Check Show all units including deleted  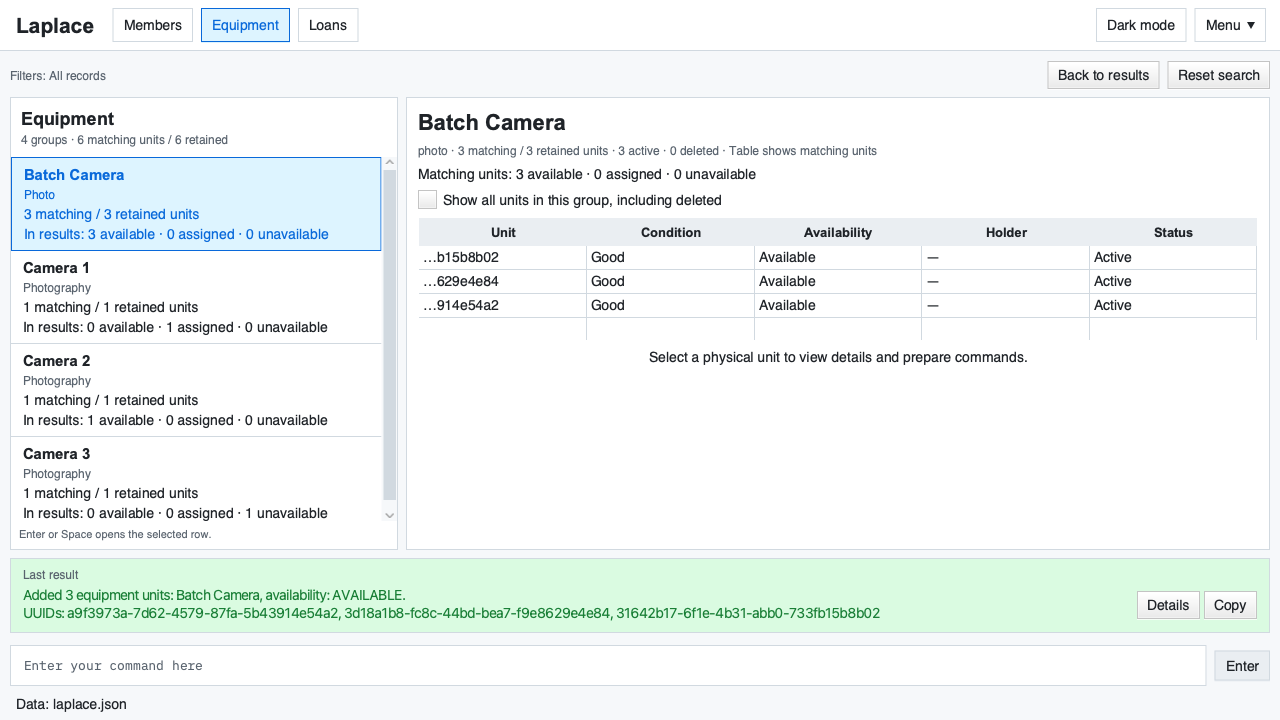(x=428, y=200)
